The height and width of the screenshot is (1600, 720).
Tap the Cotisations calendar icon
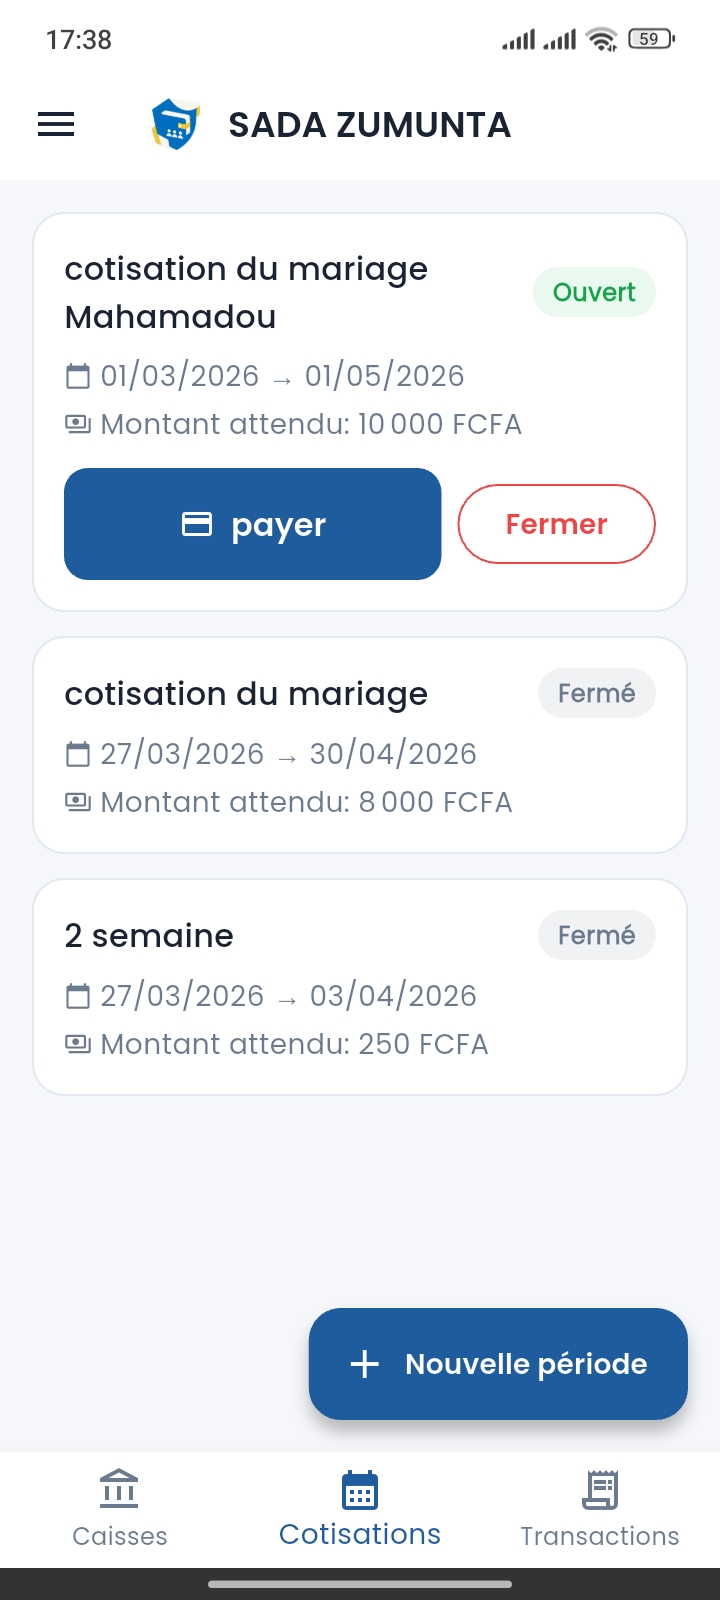pos(360,1490)
